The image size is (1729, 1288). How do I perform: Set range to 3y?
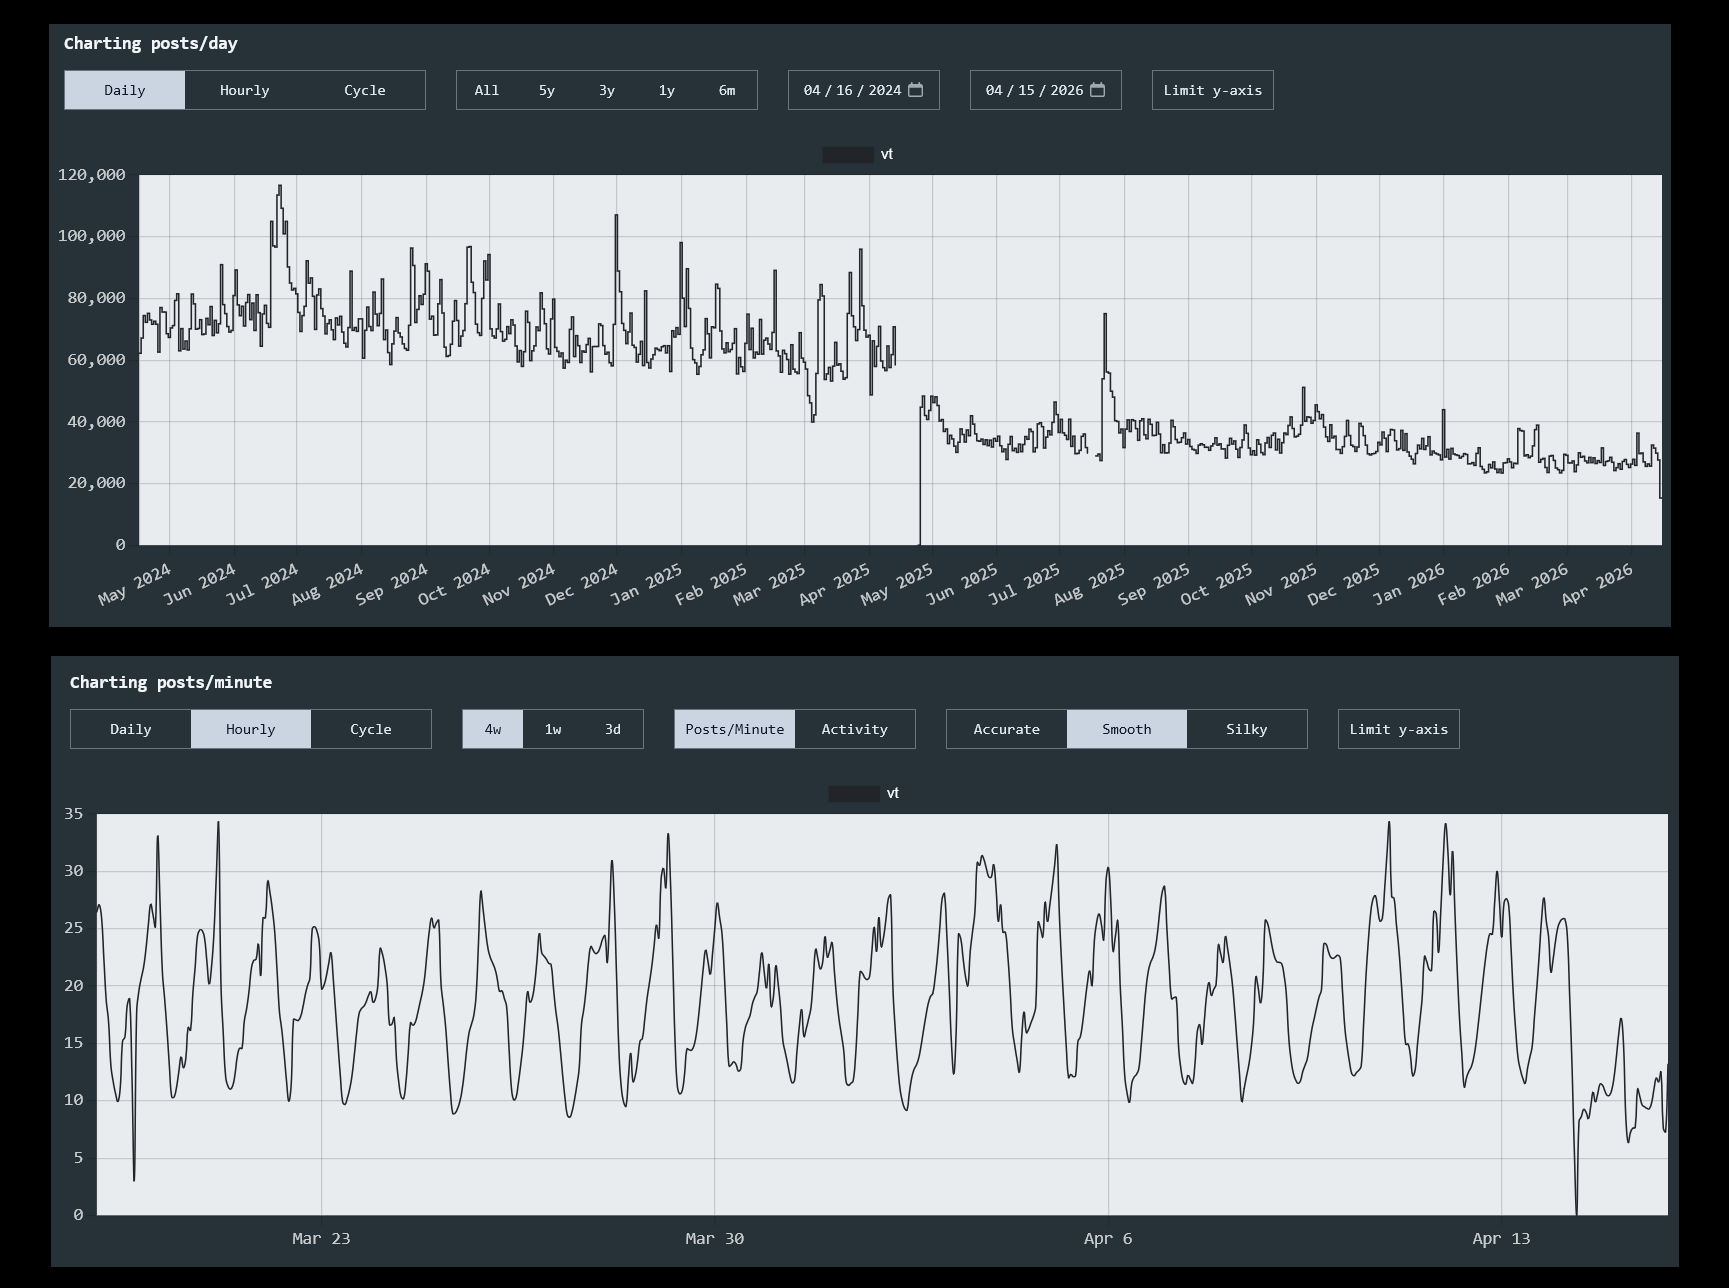[607, 90]
